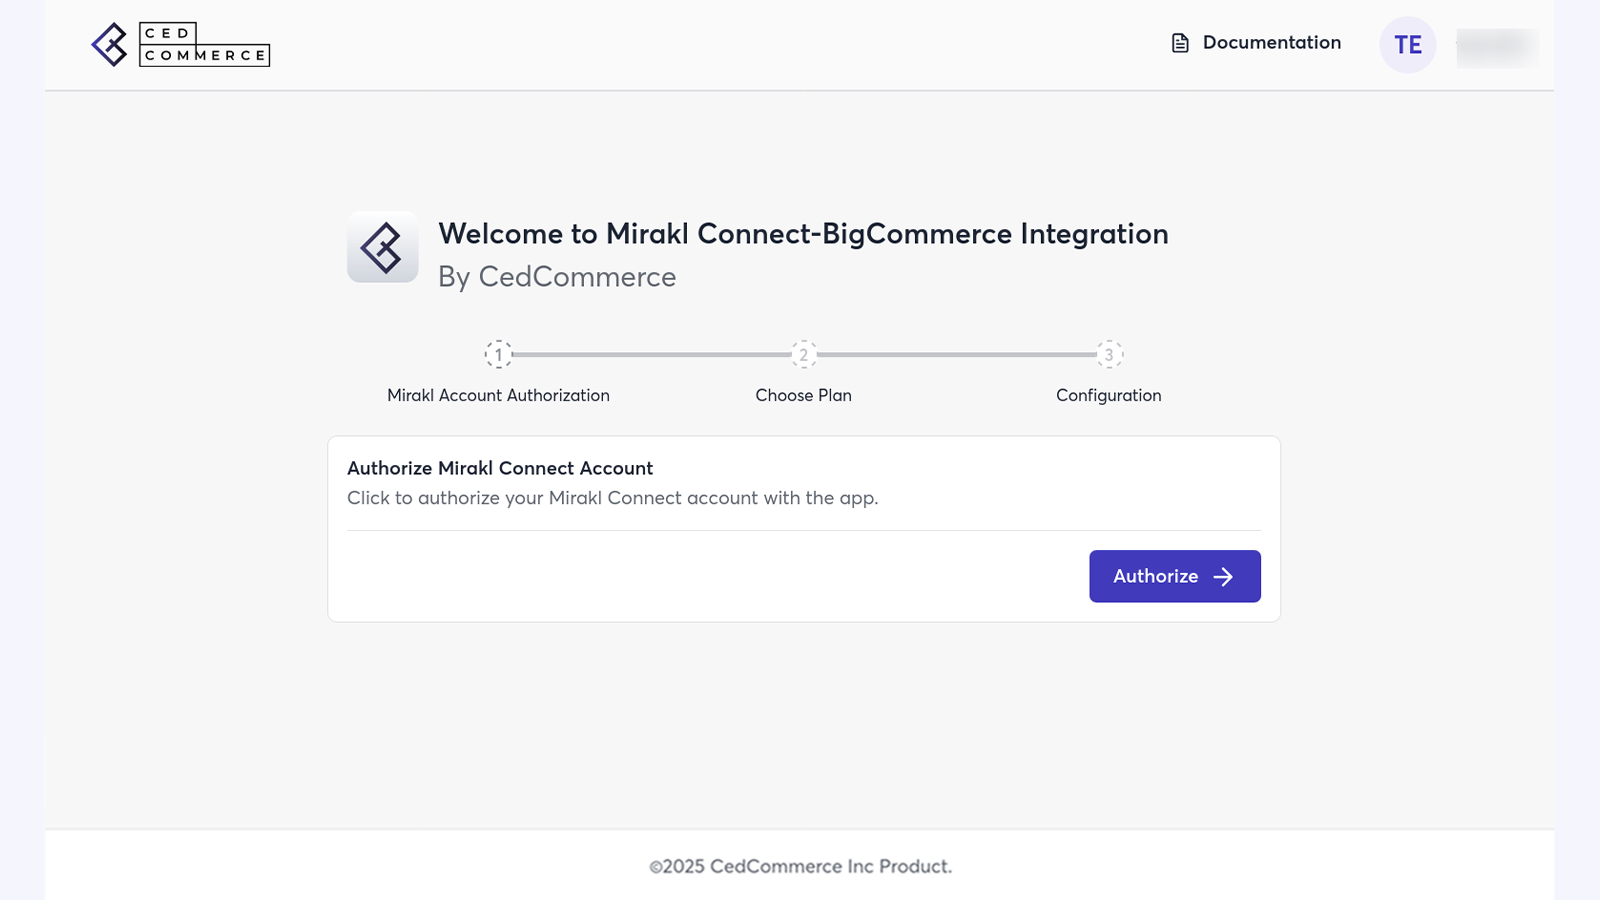
Task: Select step 1 circle in progress tracker
Action: coord(499,354)
